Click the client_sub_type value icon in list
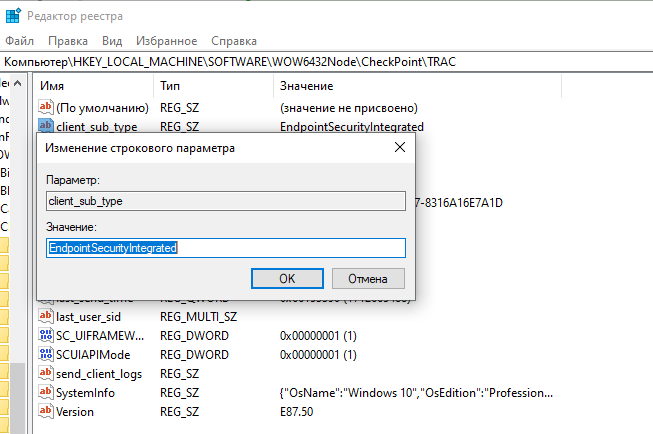The height and width of the screenshot is (434, 653). coord(45,127)
